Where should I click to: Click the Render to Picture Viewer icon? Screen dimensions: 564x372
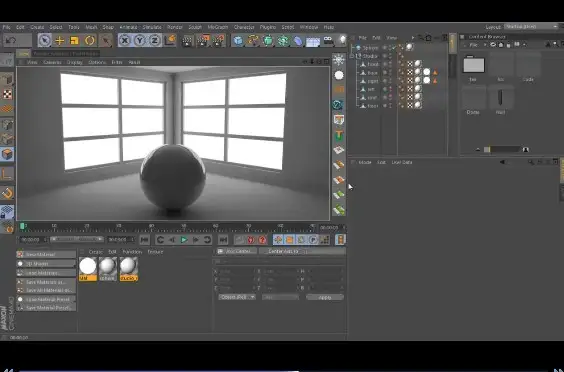[x=203, y=41]
